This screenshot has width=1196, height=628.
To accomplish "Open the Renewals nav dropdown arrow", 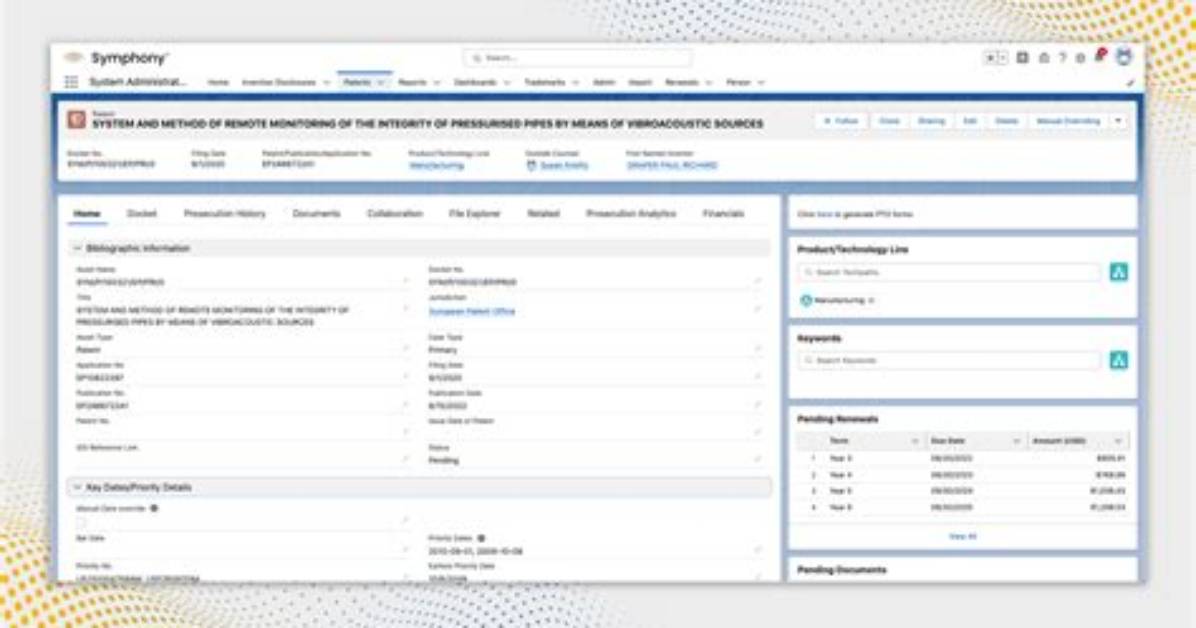I will pyautogui.click(x=709, y=82).
